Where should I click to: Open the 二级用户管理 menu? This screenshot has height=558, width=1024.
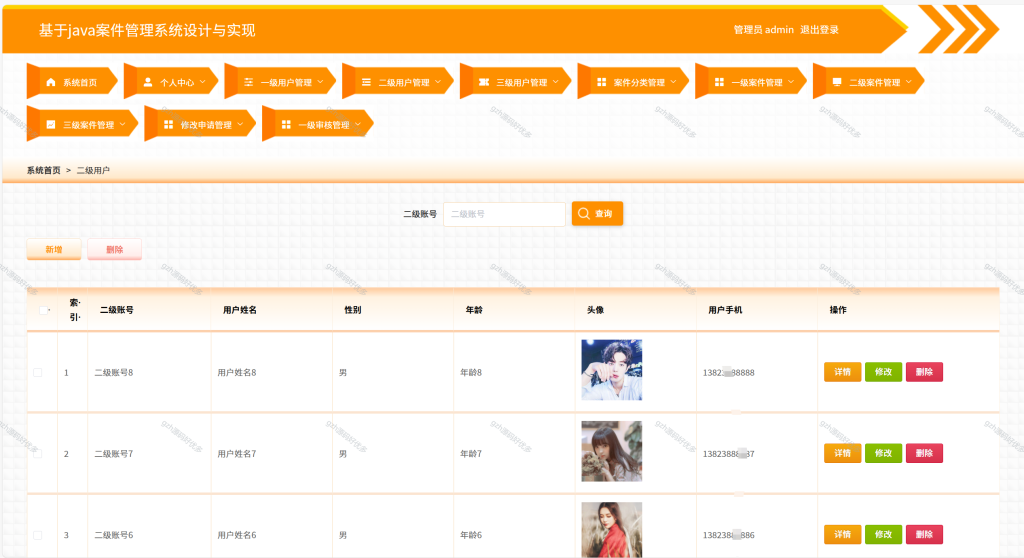397,82
